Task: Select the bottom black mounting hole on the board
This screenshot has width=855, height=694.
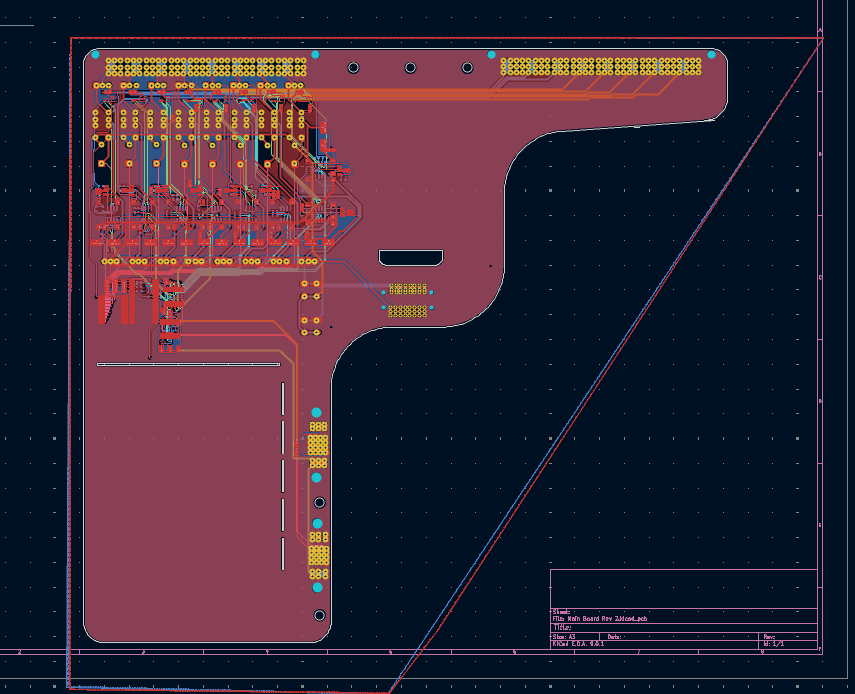Action: click(319, 615)
